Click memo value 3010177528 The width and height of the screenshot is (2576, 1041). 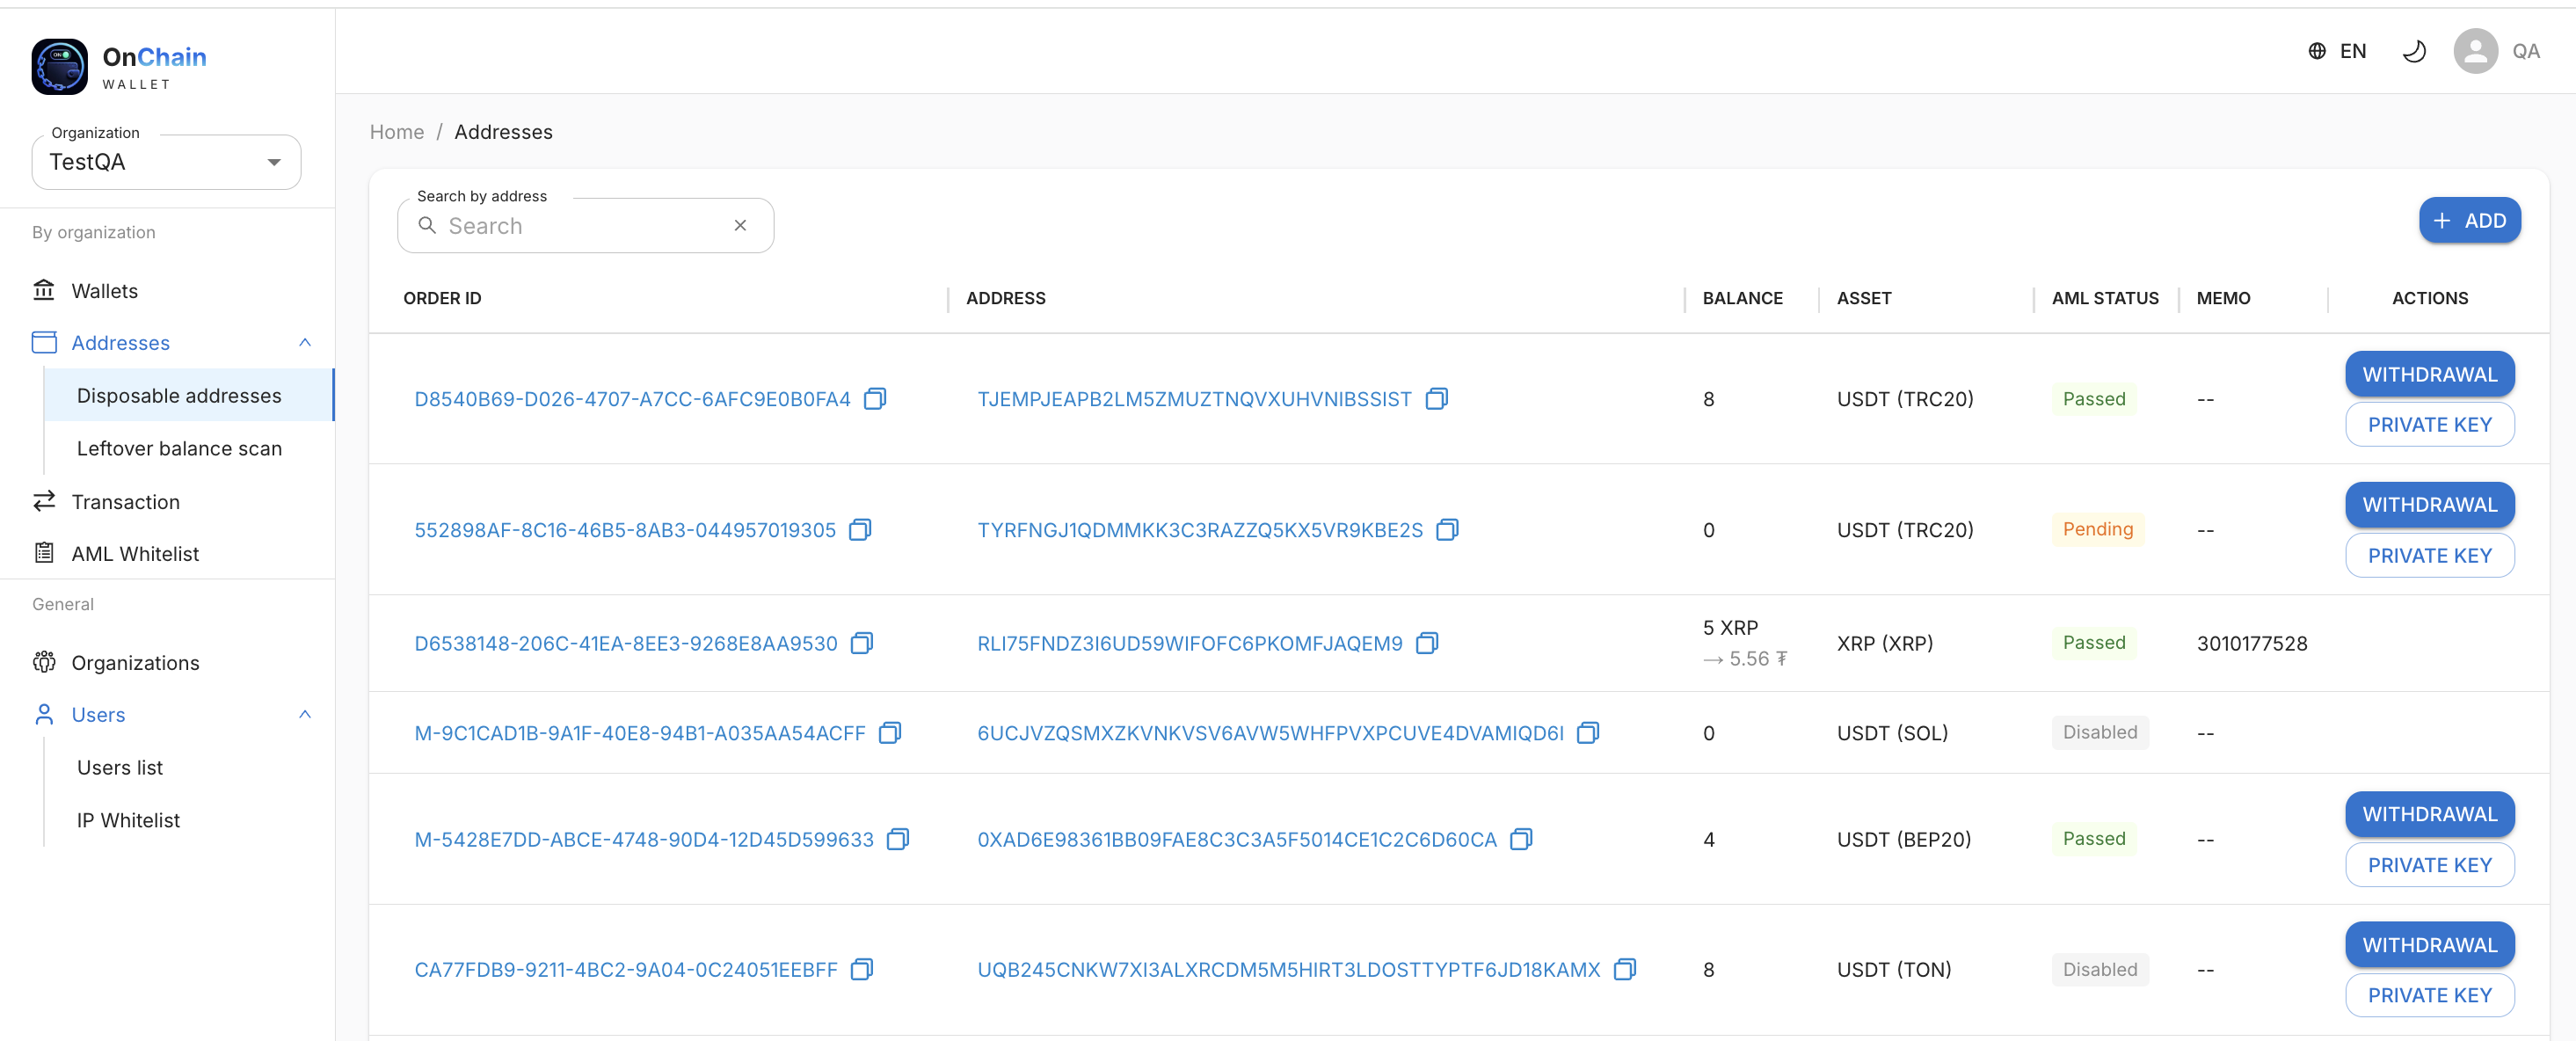(x=2251, y=643)
